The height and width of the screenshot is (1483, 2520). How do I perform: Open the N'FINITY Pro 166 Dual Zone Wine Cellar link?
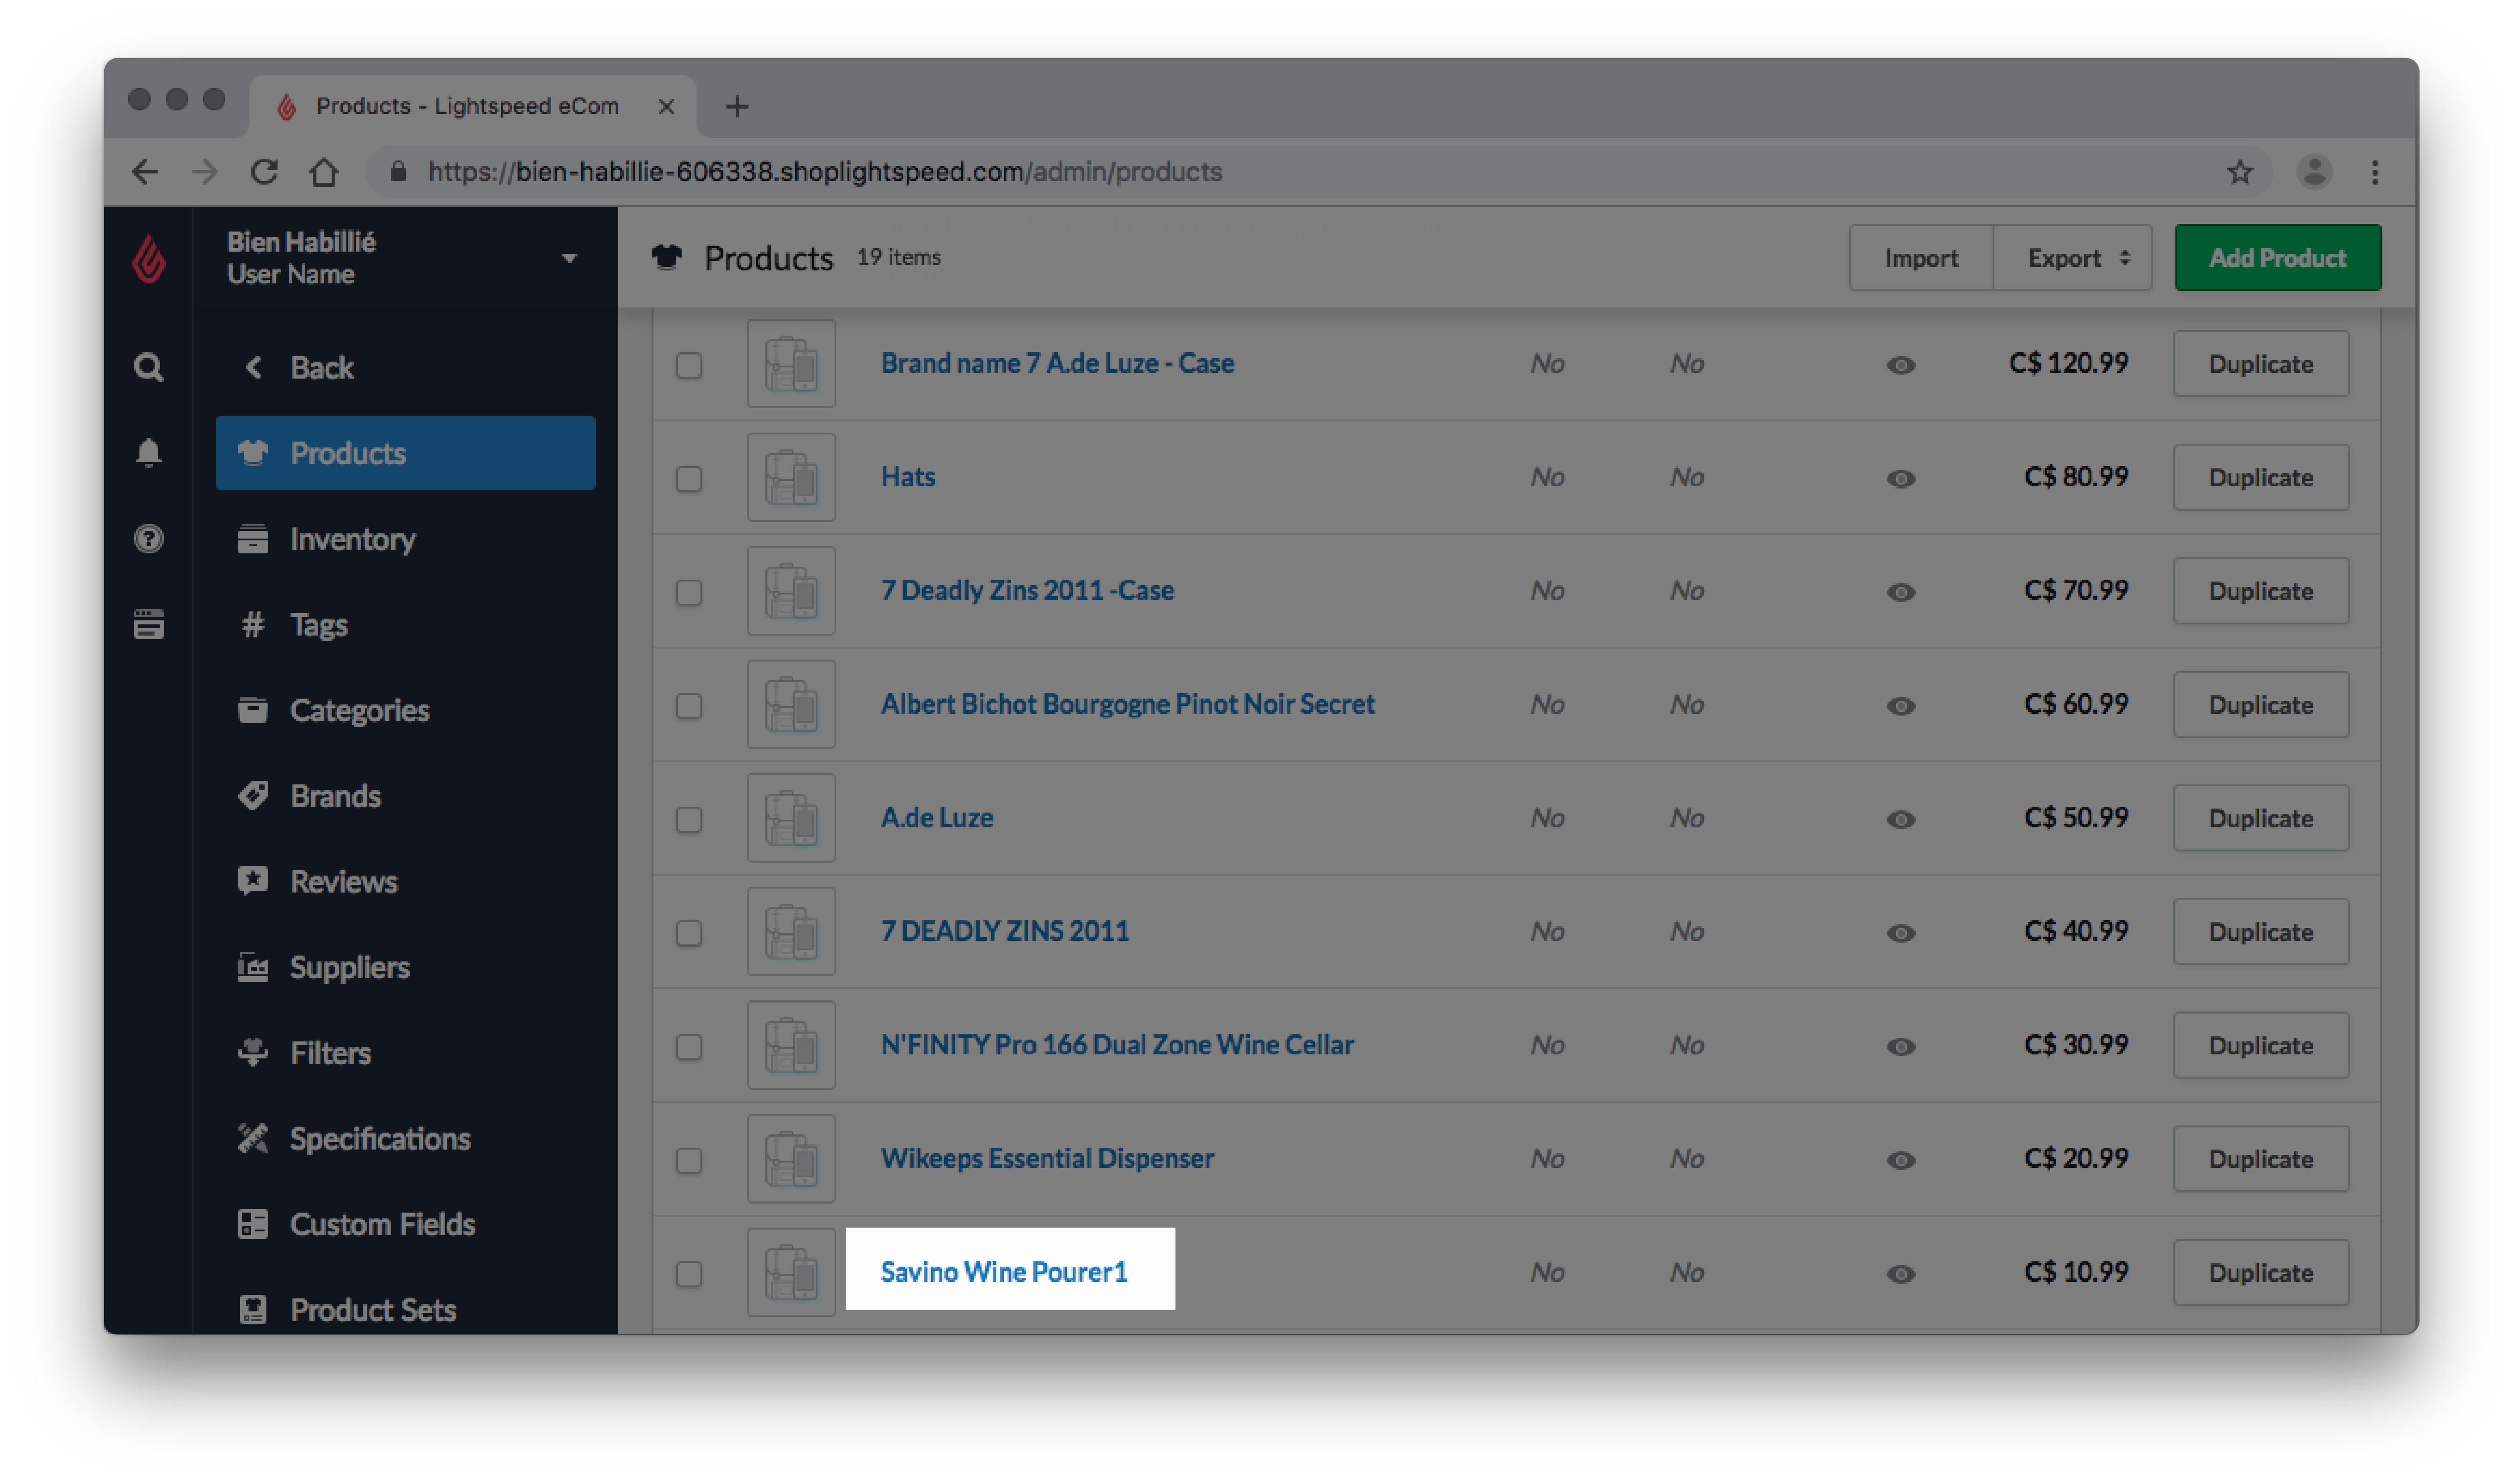[x=1117, y=1045]
